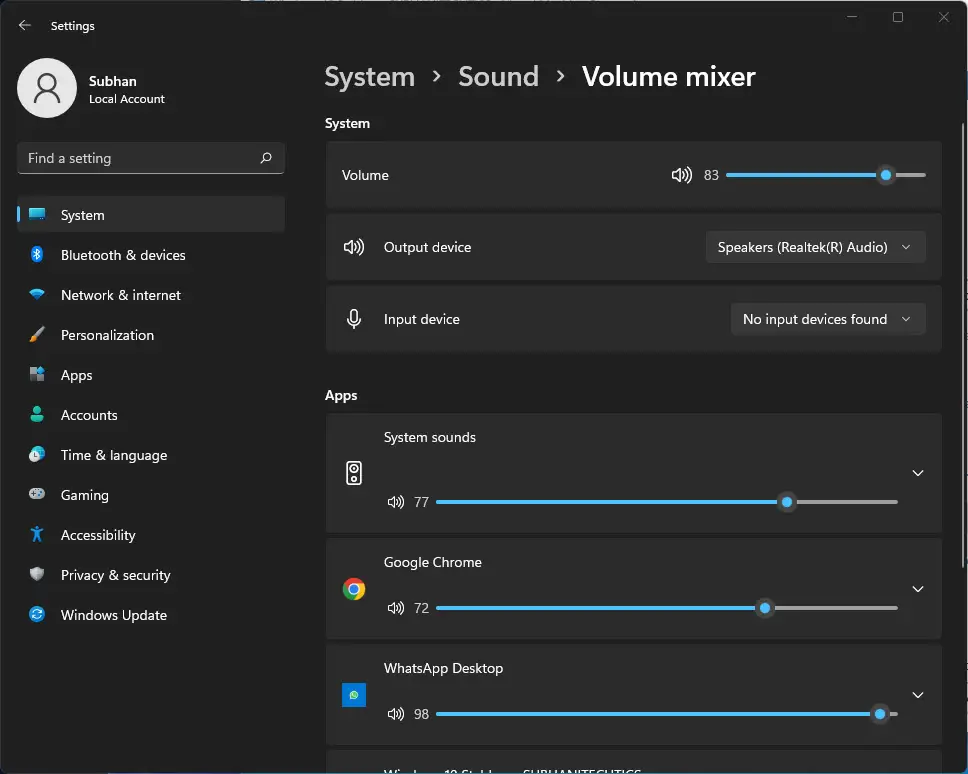
Task: Mute Google Chrome via its speaker icon
Action: pyautogui.click(x=396, y=608)
